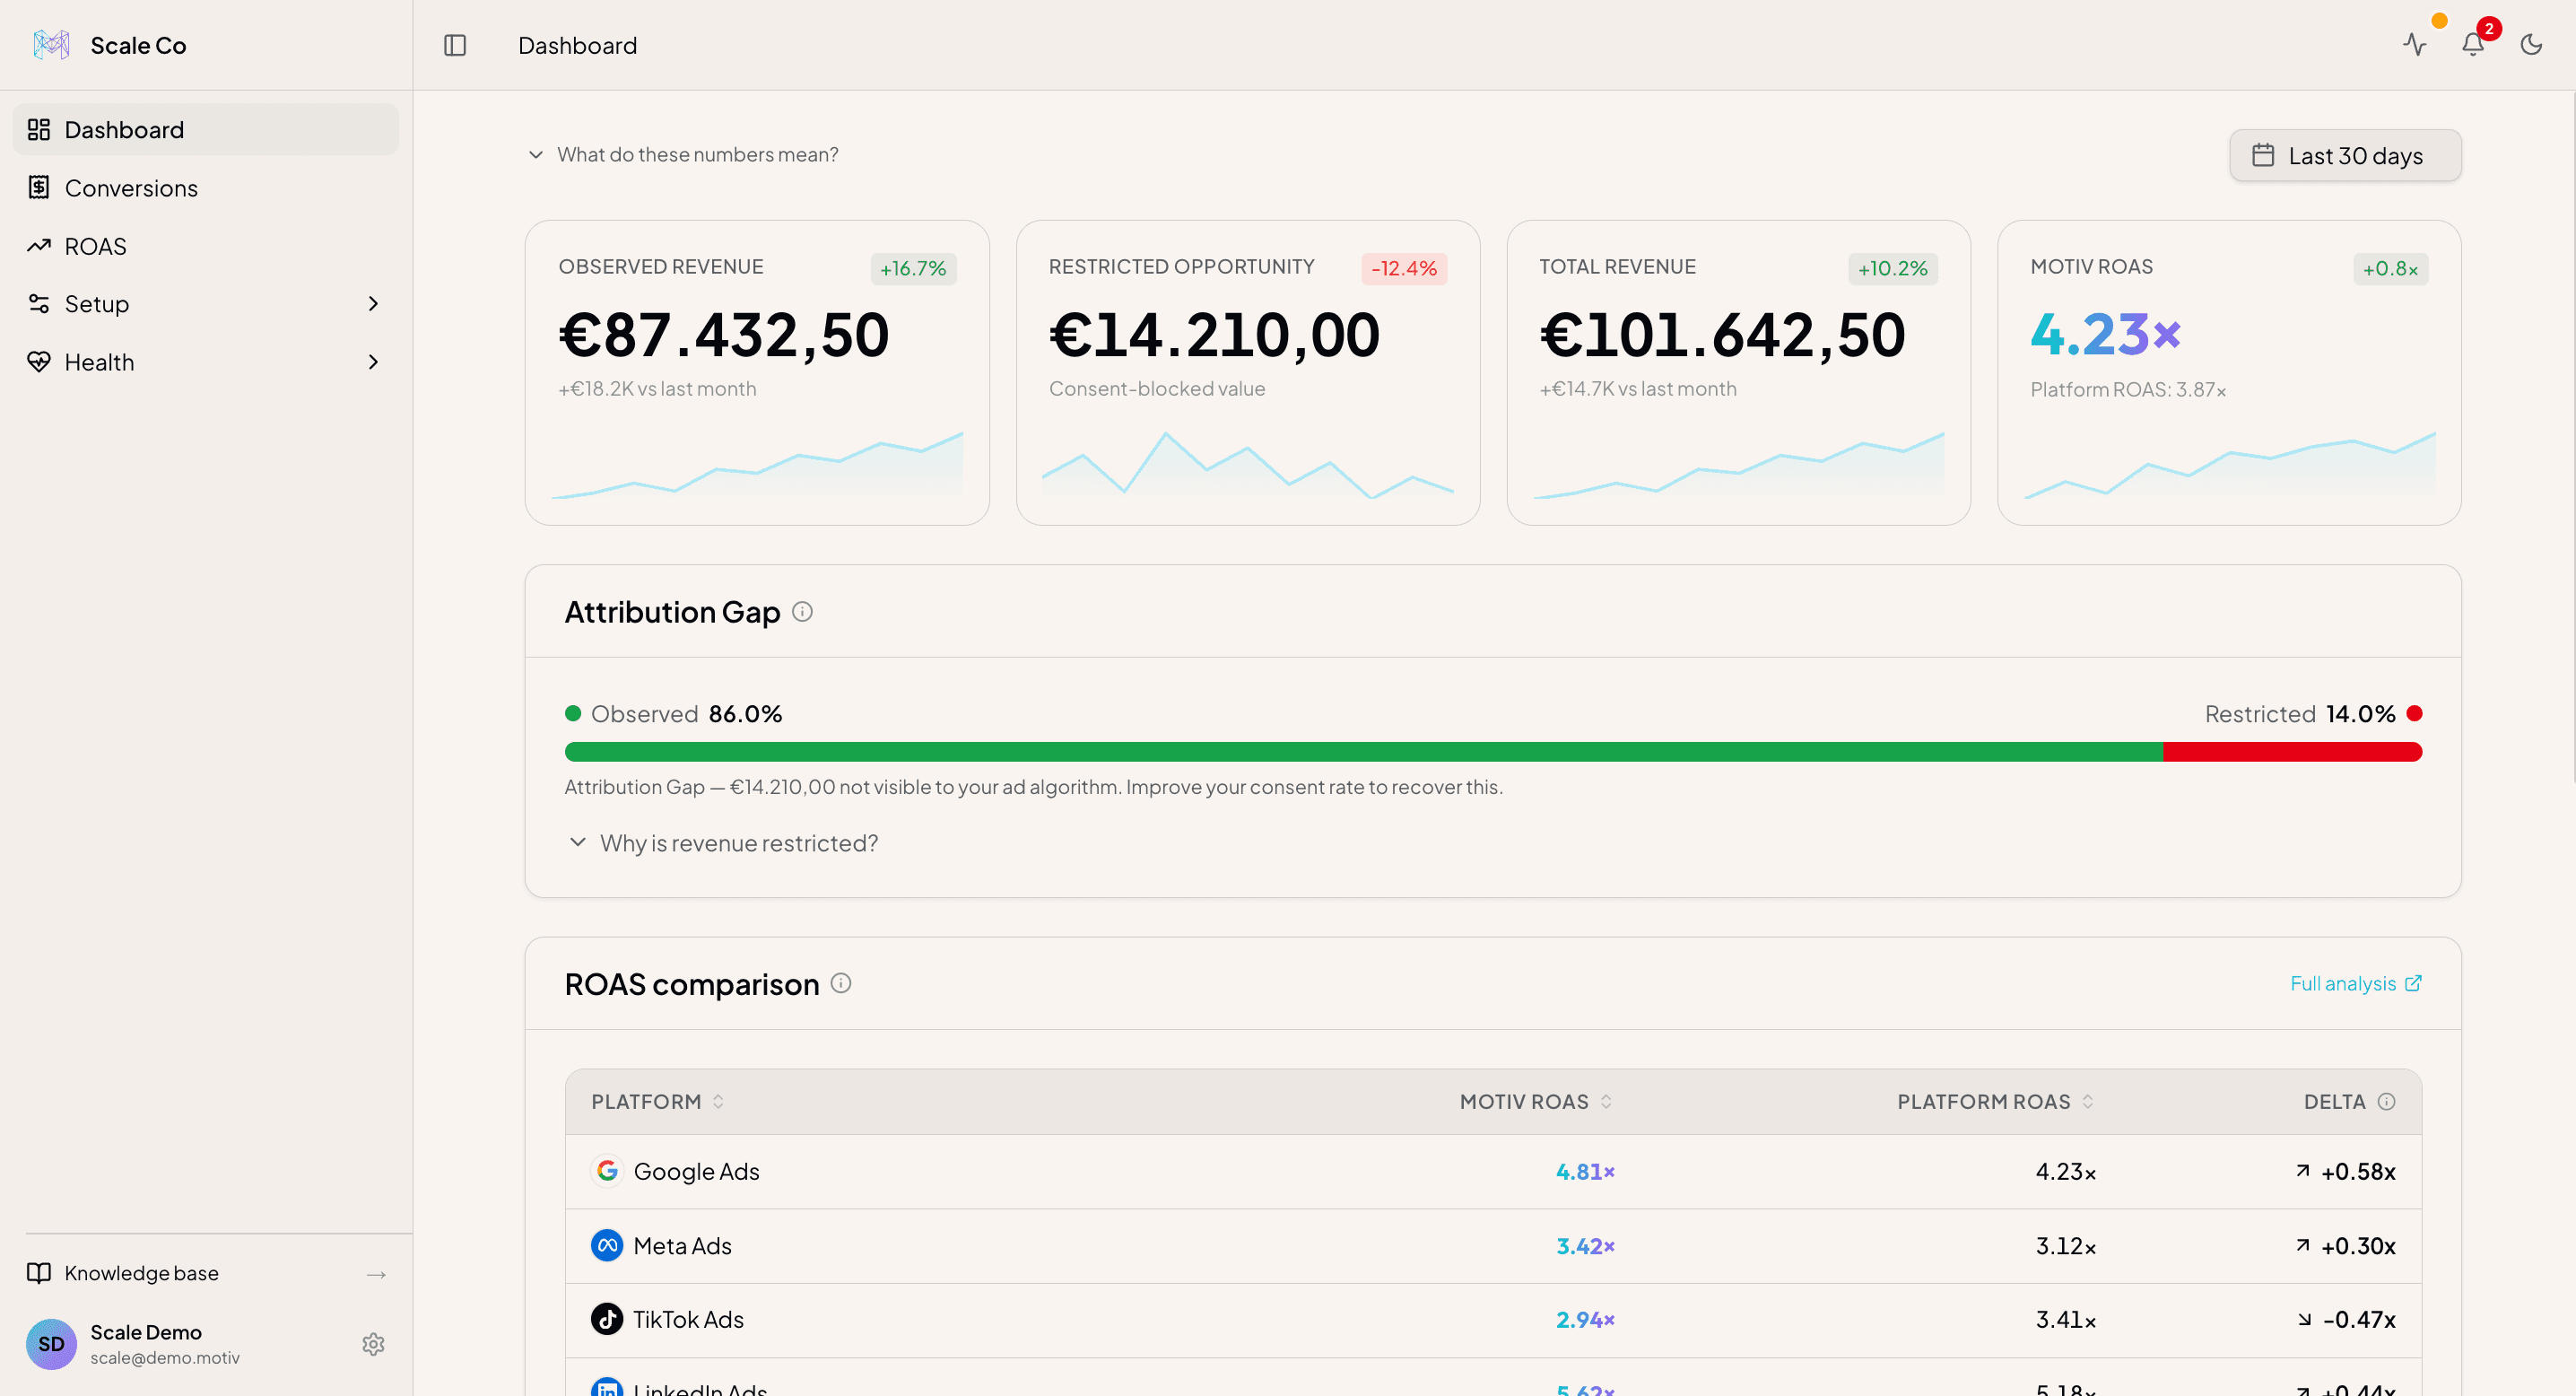
Task: Expand 'Why is revenue restricted?'
Action: [722, 843]
